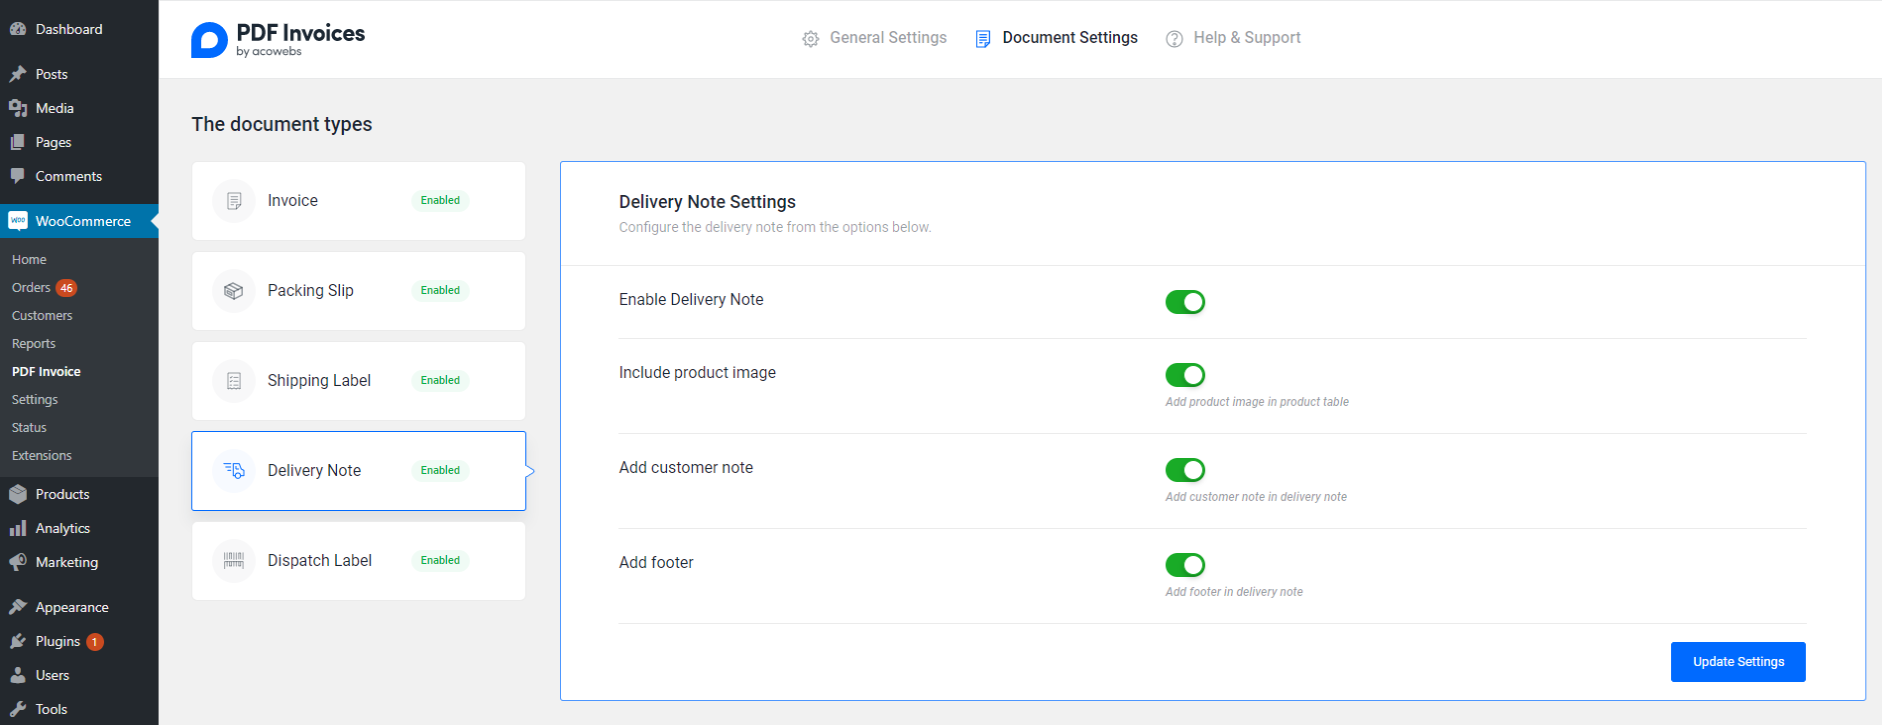Image resolution: width=1882 pixels, height=725 pixels.
Task: Toggle Enable Delivery Note switch
Action: click(x=1185, y=302)
